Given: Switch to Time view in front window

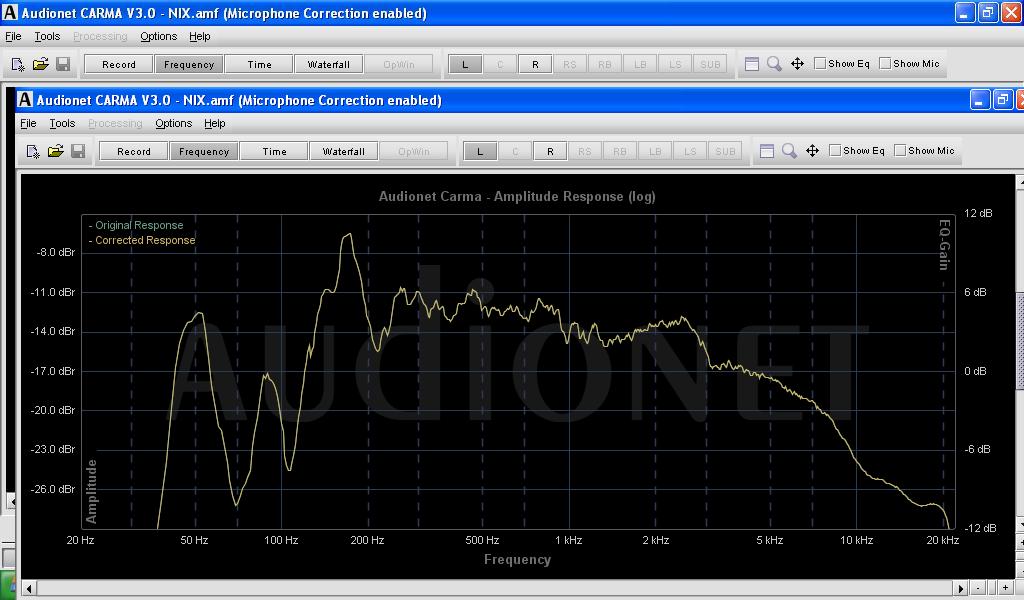Looking at the screenshot, I should point(274,151).
